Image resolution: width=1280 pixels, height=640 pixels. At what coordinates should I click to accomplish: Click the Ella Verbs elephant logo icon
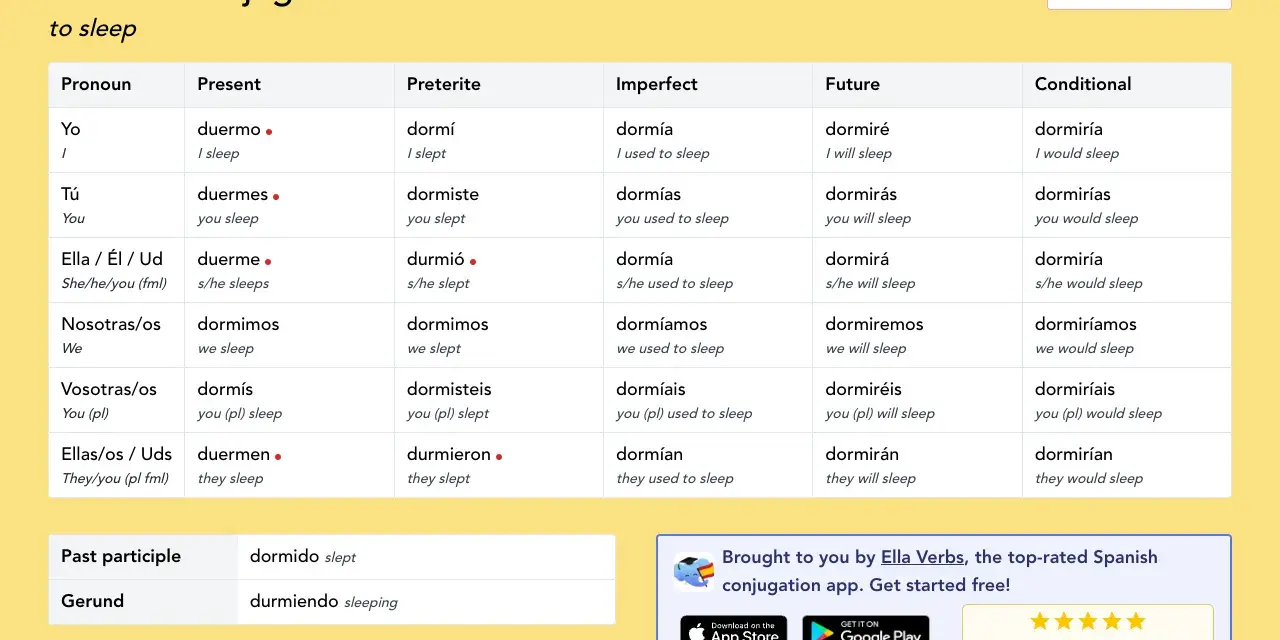(x=694, y=571)
